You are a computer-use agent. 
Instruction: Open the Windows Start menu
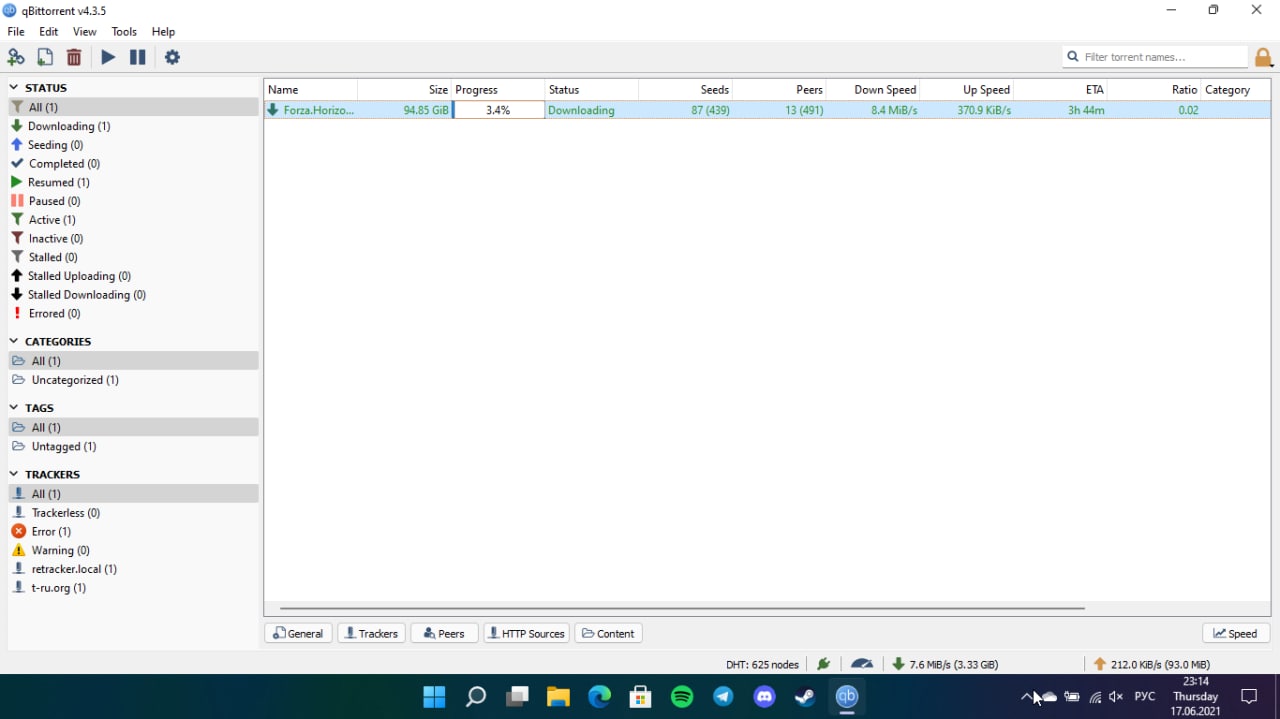pyautogui.click(x=434, y=697)
